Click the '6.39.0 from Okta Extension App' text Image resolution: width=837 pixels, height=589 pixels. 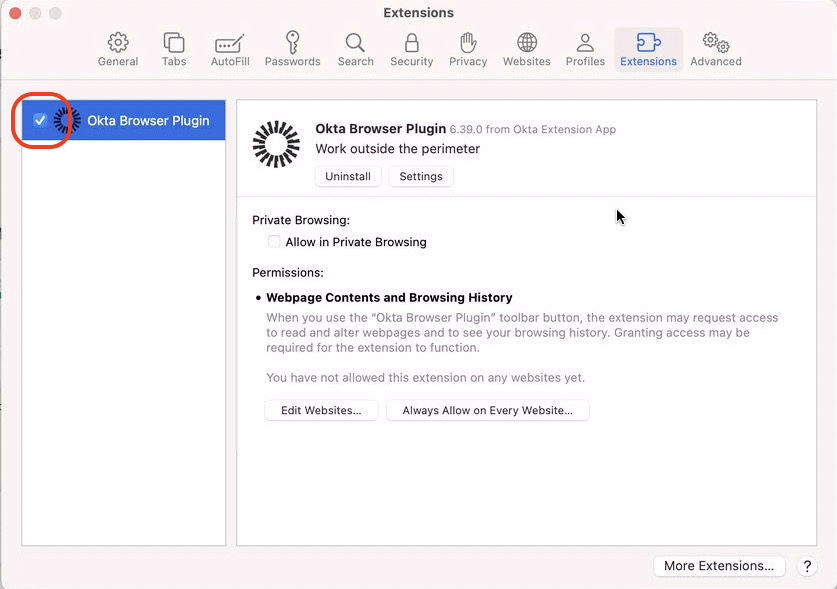(x=533, y=129)
